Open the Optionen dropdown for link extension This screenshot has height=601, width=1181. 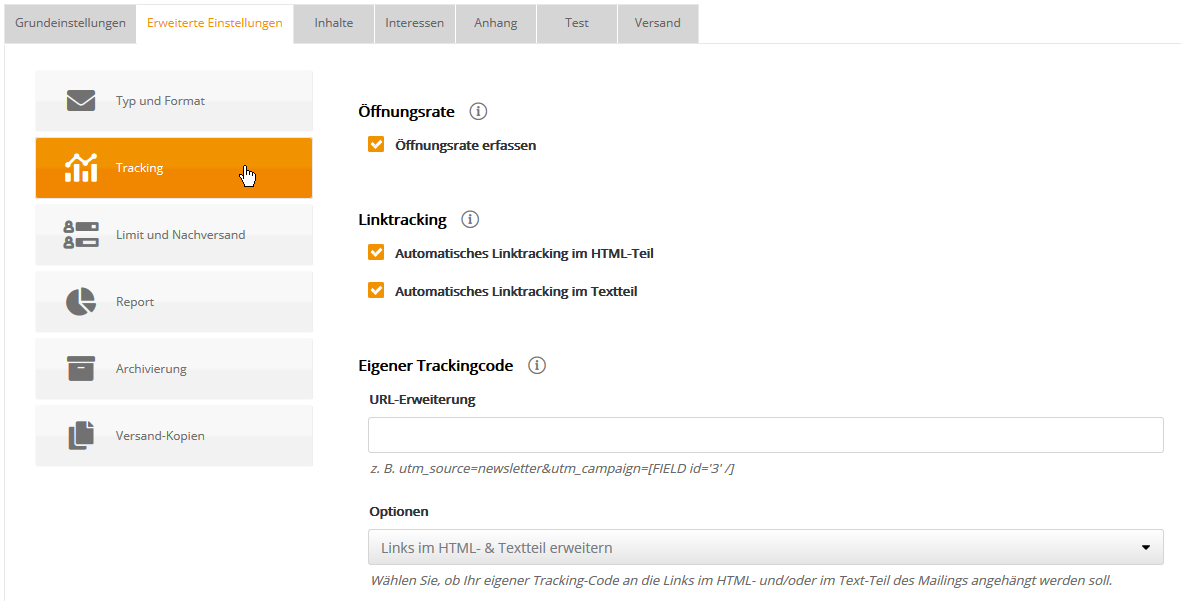pos(765,547)
